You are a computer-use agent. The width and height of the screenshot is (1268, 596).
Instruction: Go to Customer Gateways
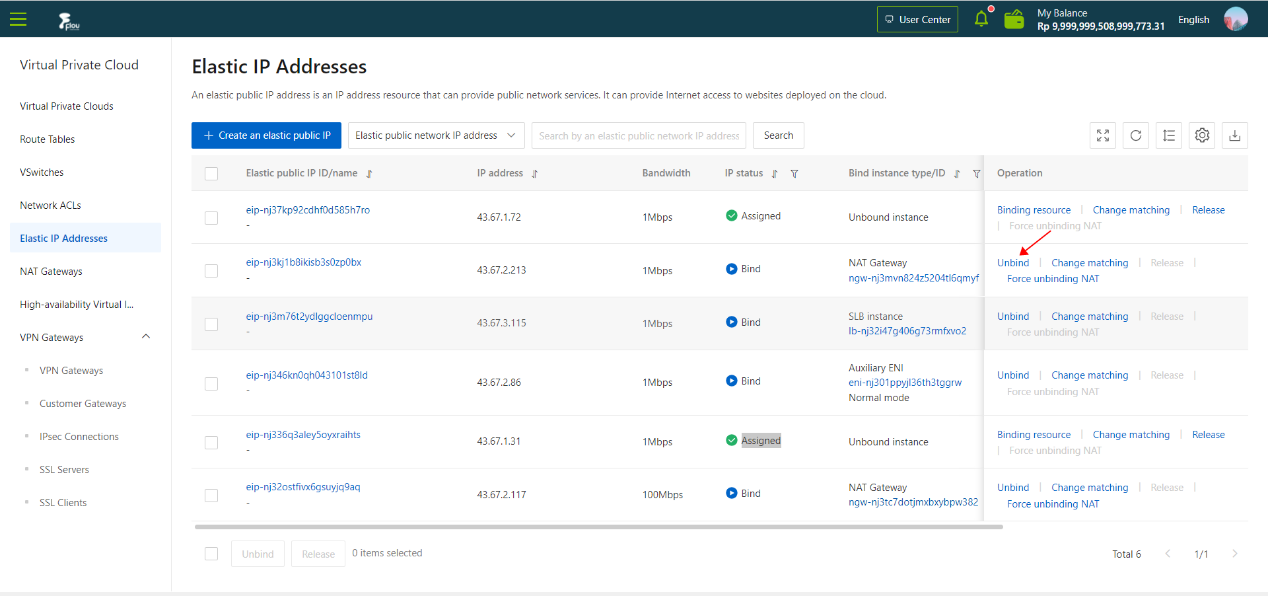click(83, 403)
